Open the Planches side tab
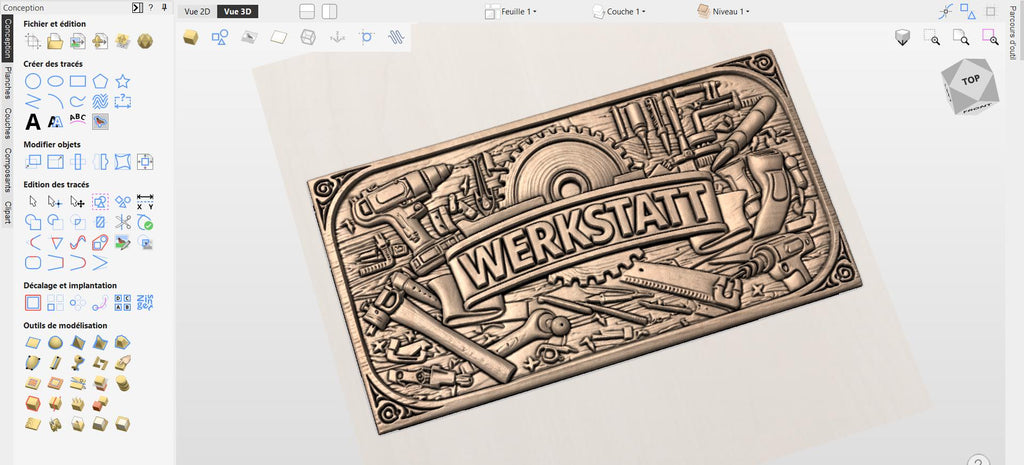The width and height of the screenshot is (1024, 465). tap(7, 84)
